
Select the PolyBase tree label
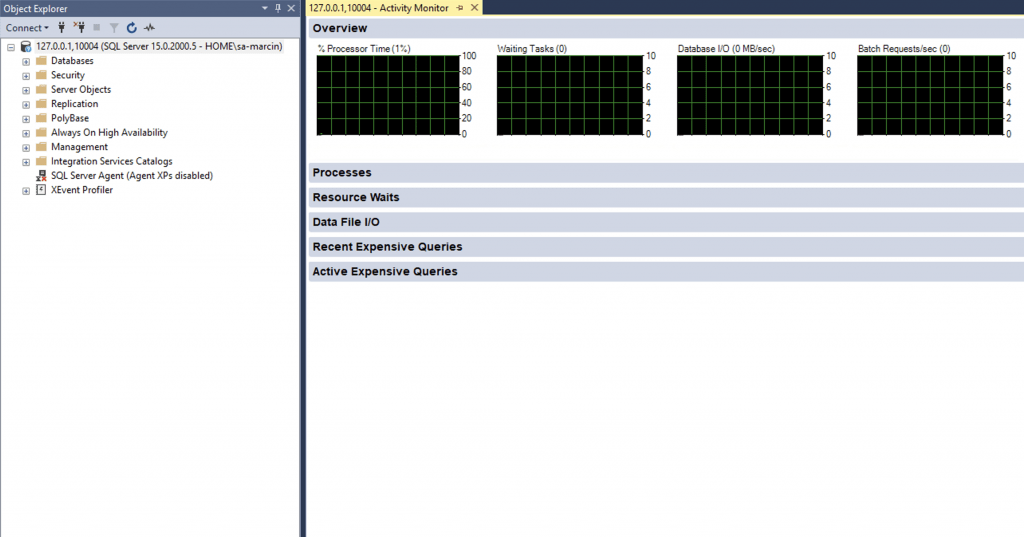point(70,118)
